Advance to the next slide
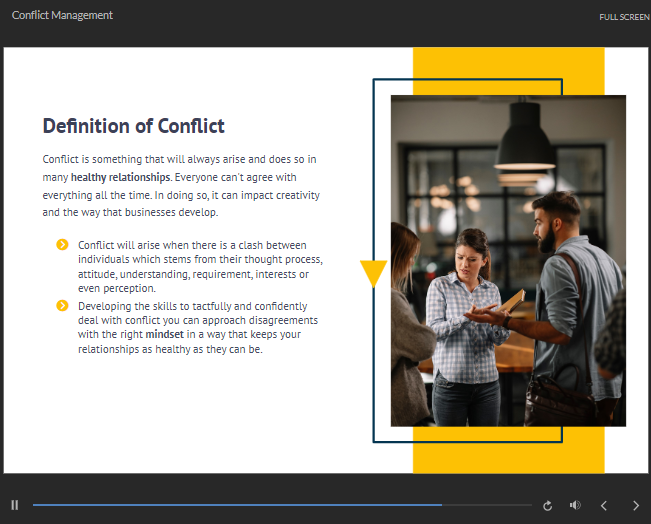Viewport: 651px width, 524px height. 635,506
